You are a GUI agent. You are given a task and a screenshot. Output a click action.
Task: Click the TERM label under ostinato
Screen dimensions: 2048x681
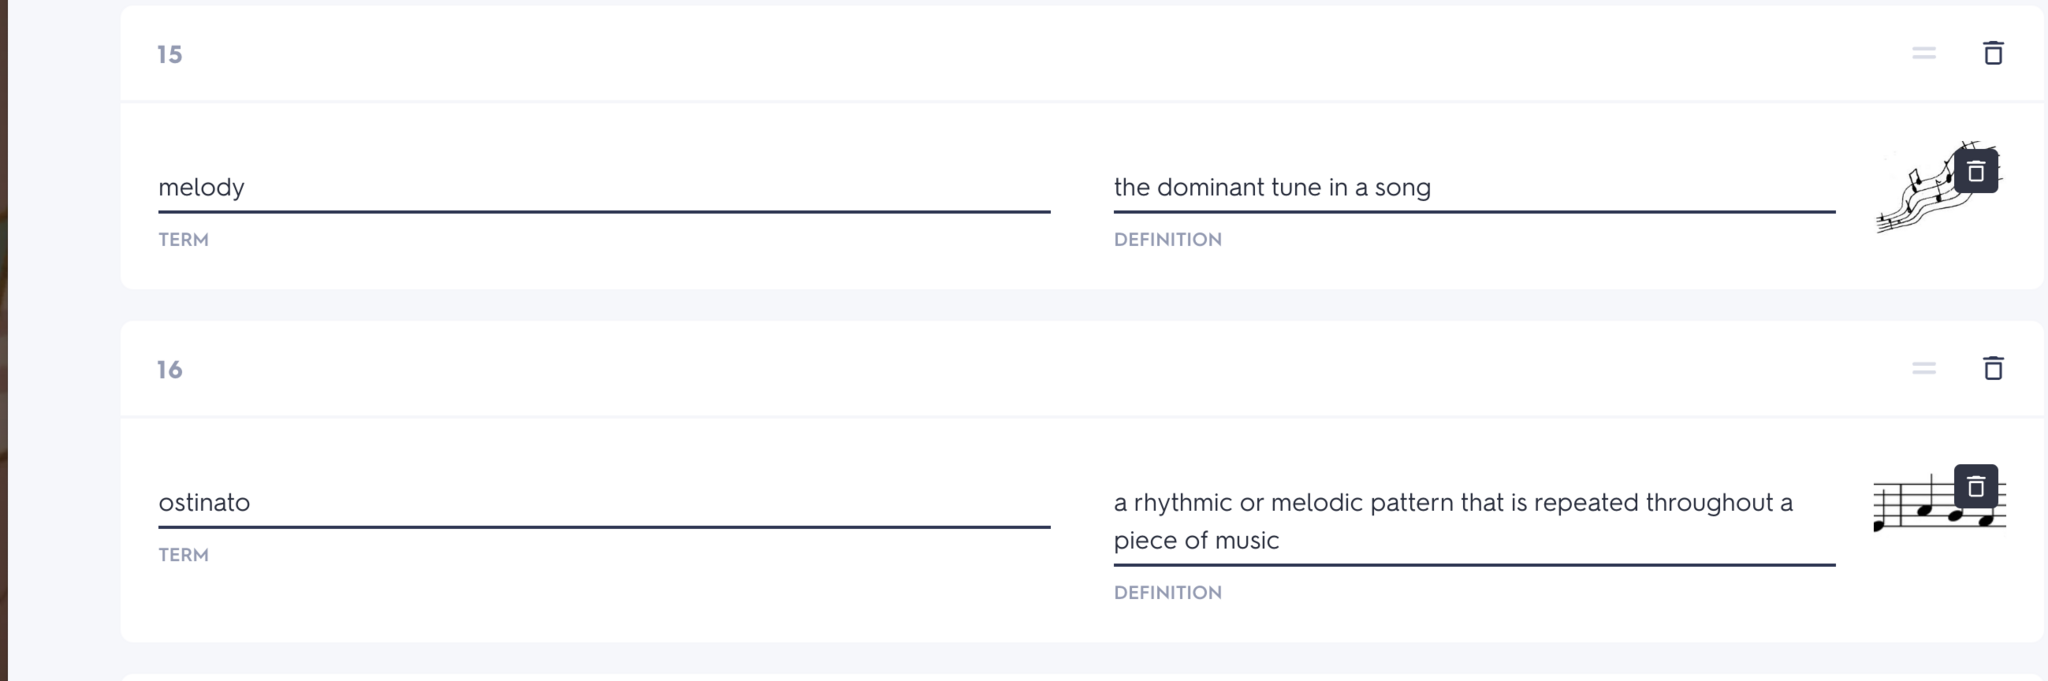tap(183, 555)
